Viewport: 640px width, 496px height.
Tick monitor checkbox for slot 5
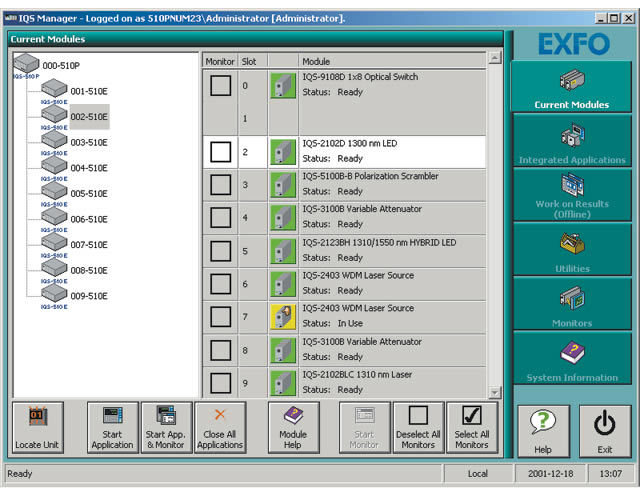220,251
